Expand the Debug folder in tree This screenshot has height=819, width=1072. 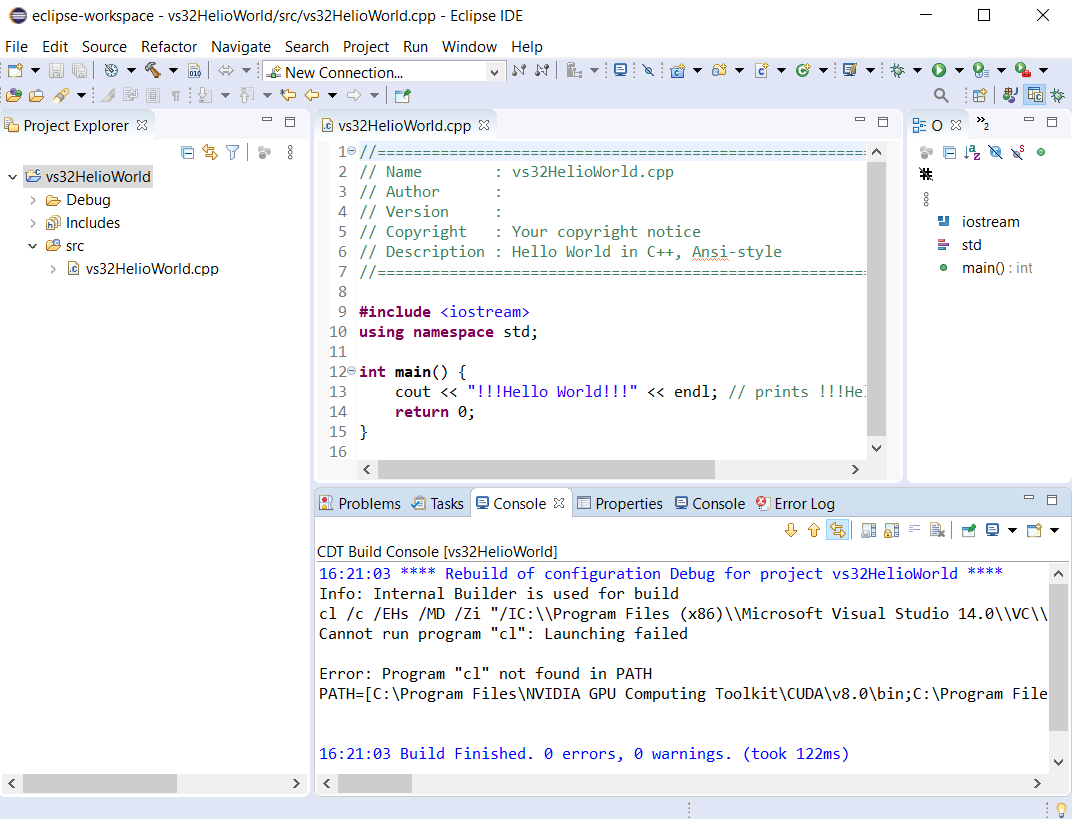point(33,200)
